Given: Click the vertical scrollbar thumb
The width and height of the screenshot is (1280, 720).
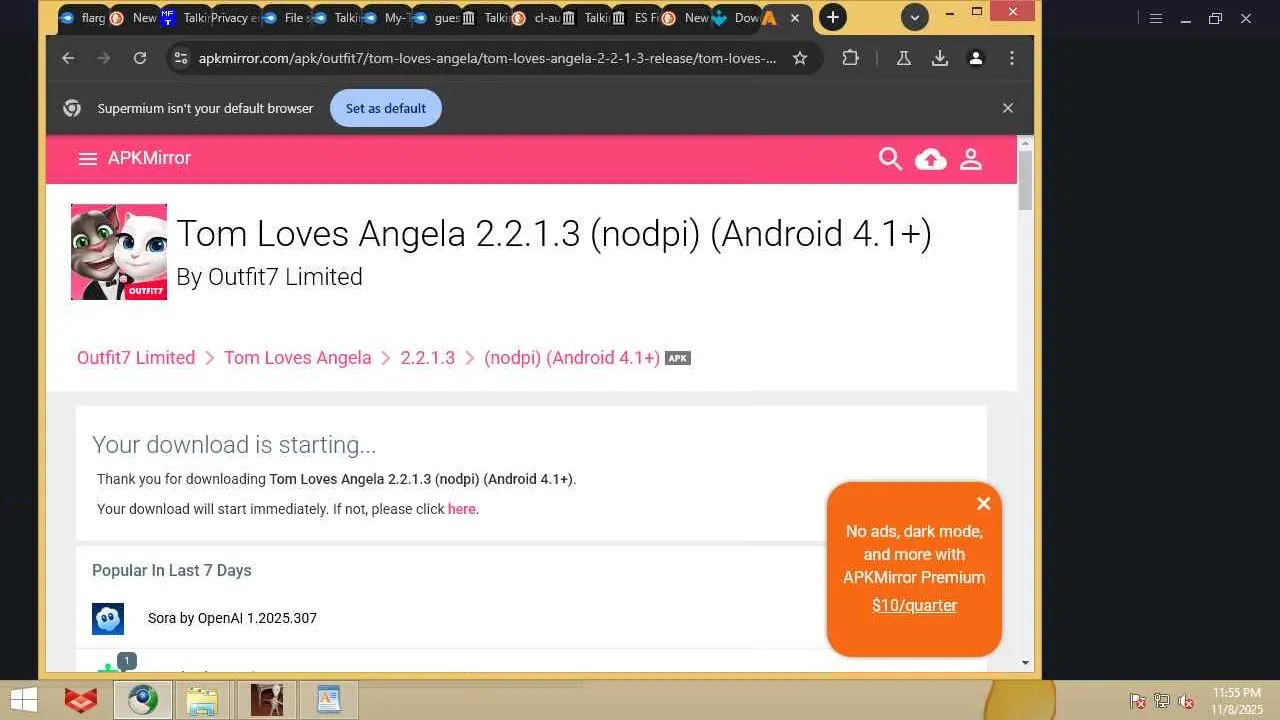Looking at the screenshot, I should click(1025, 181).
